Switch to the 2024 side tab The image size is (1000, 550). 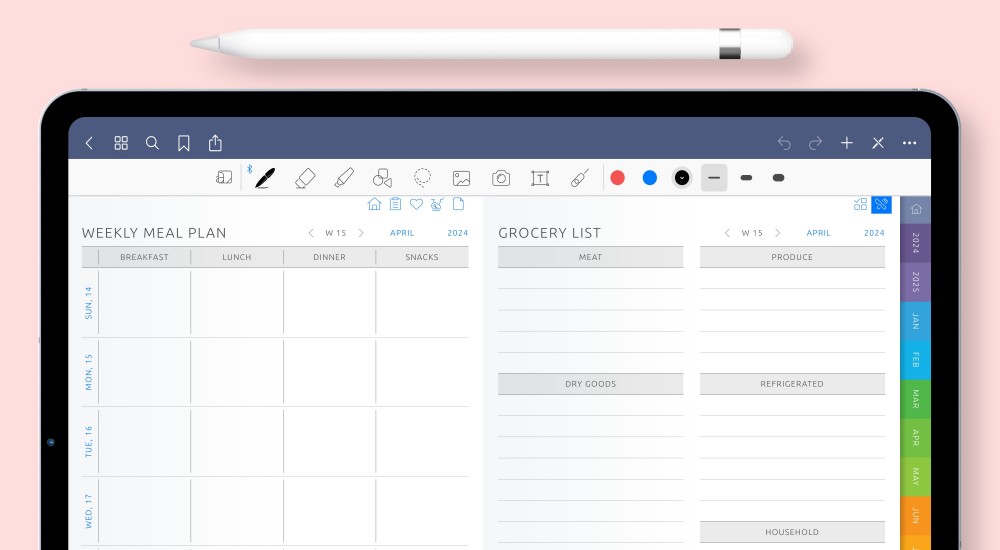(x=916, y=243)
